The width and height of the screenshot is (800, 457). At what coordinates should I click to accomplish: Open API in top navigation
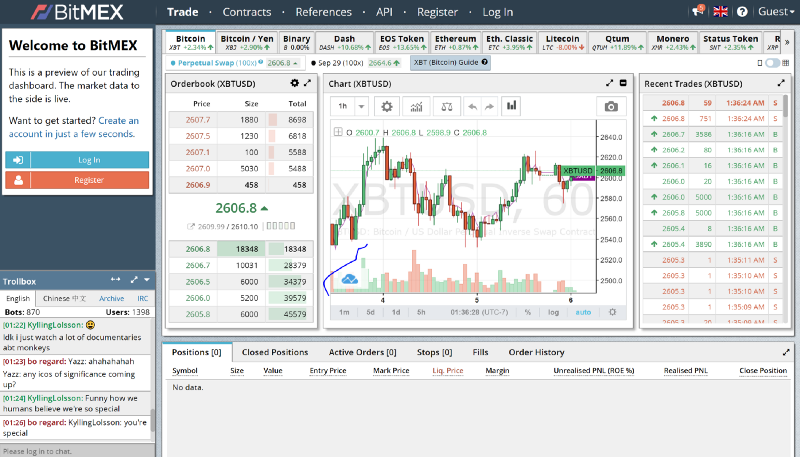coord(384,12)
